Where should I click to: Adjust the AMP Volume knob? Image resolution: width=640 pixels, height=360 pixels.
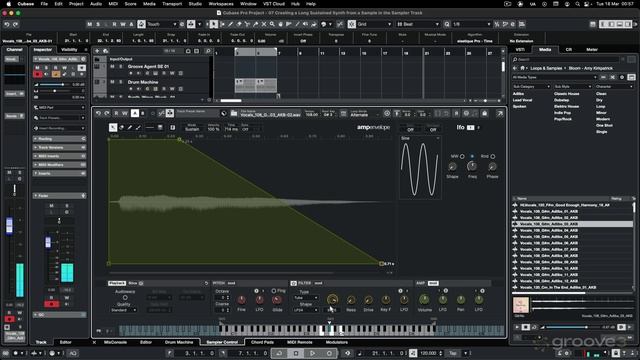pyautogui.click(x=424, y=300)
